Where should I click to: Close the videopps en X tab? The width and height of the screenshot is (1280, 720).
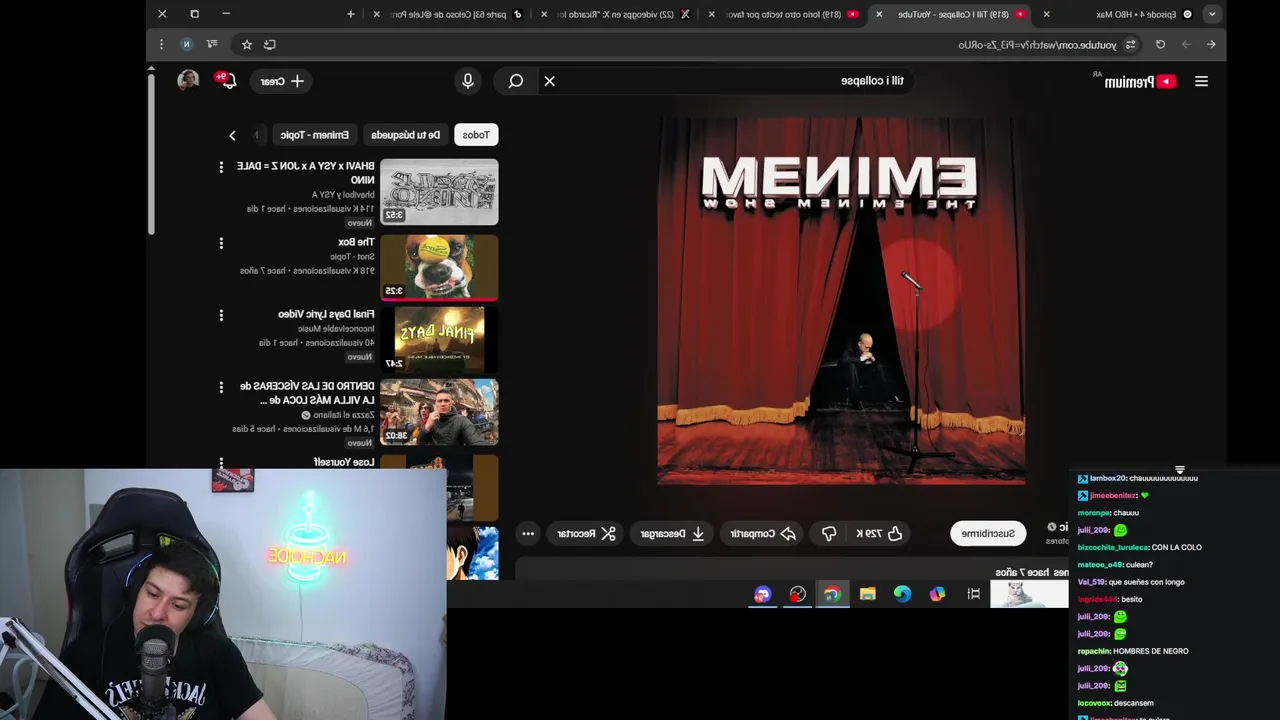pos(544,14)
